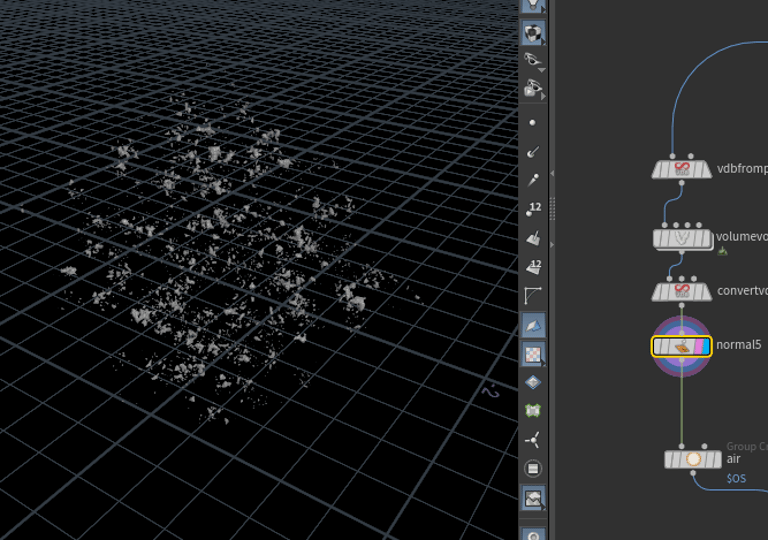Click the background image picture icon
Image resolution: width=768 pixels, height=540 pixels.
tap(533, 498)
